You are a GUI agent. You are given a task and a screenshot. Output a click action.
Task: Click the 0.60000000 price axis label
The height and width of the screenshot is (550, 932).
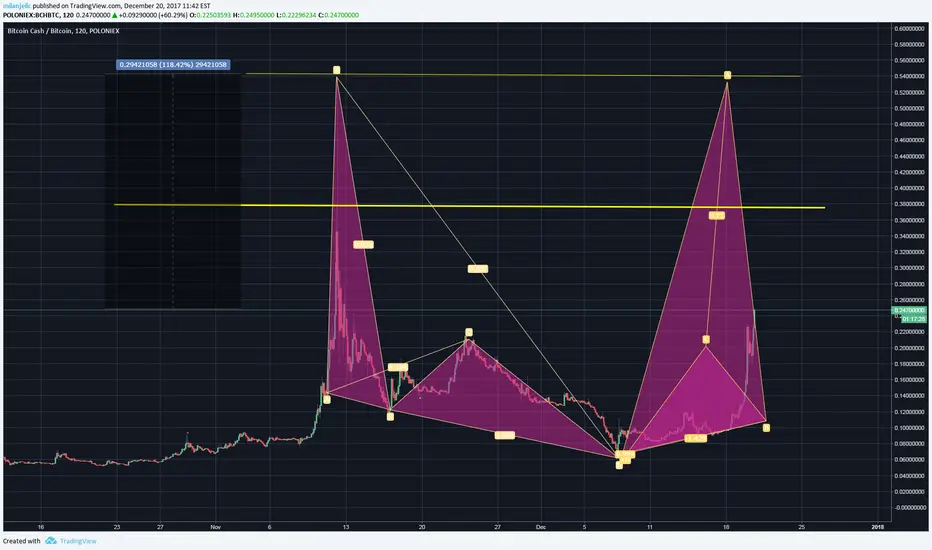pos(910,29)
